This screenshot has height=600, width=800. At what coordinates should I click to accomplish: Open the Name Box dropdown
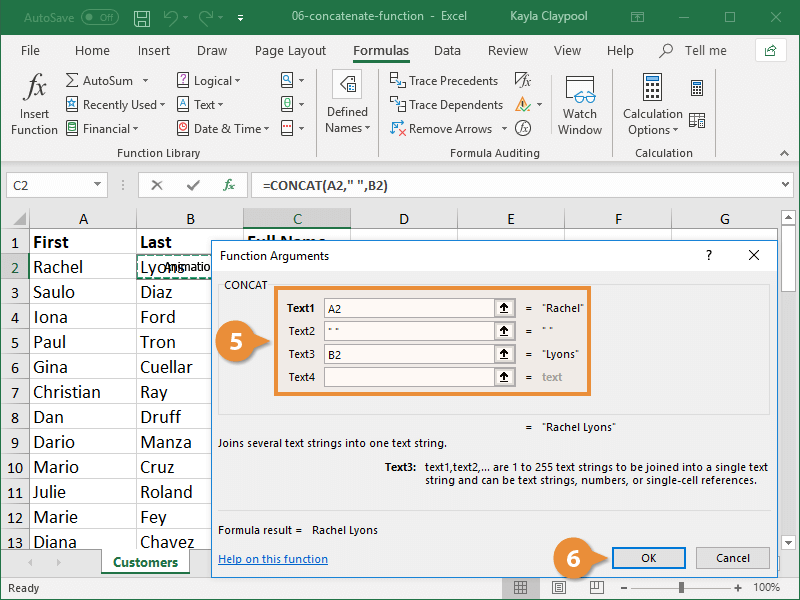pyautogui.click(x=98, y=185)
